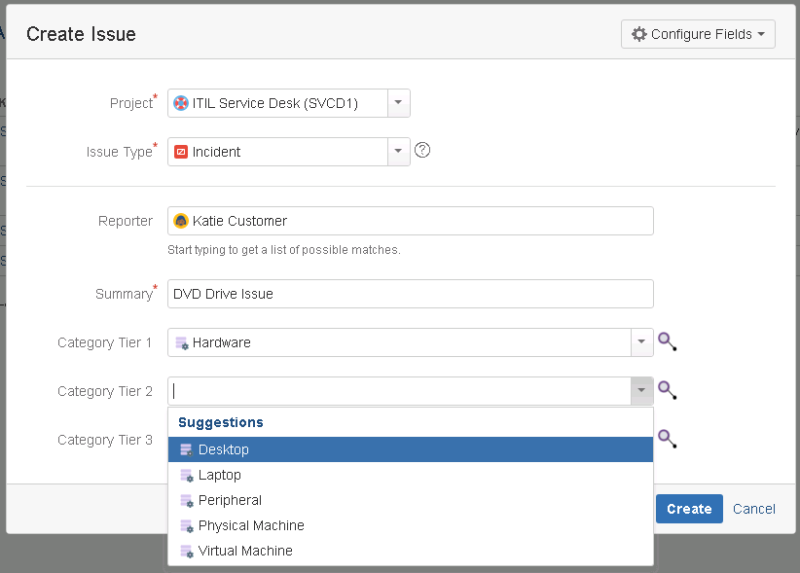
Task: Click the search magnifier for Category Tier 3
Action: (667, 438)
